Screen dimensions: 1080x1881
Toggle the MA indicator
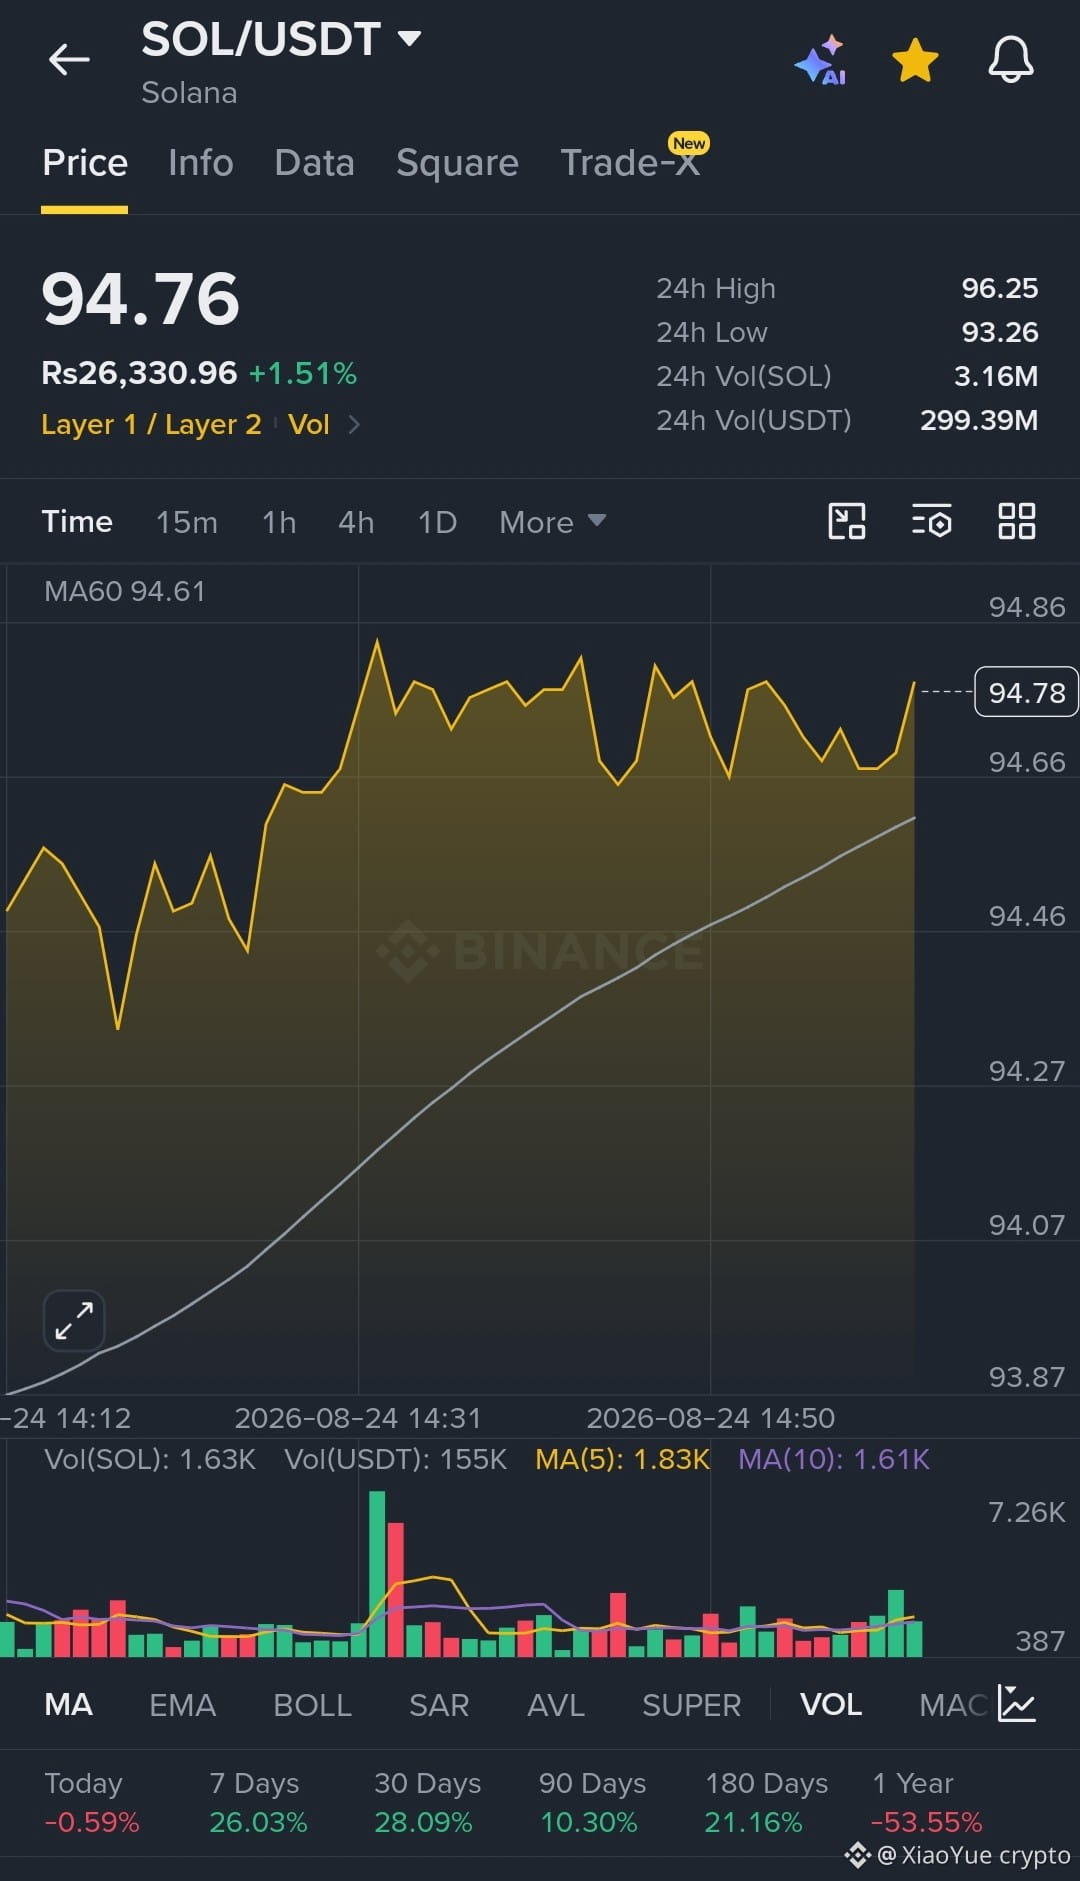pos(68,1705)
